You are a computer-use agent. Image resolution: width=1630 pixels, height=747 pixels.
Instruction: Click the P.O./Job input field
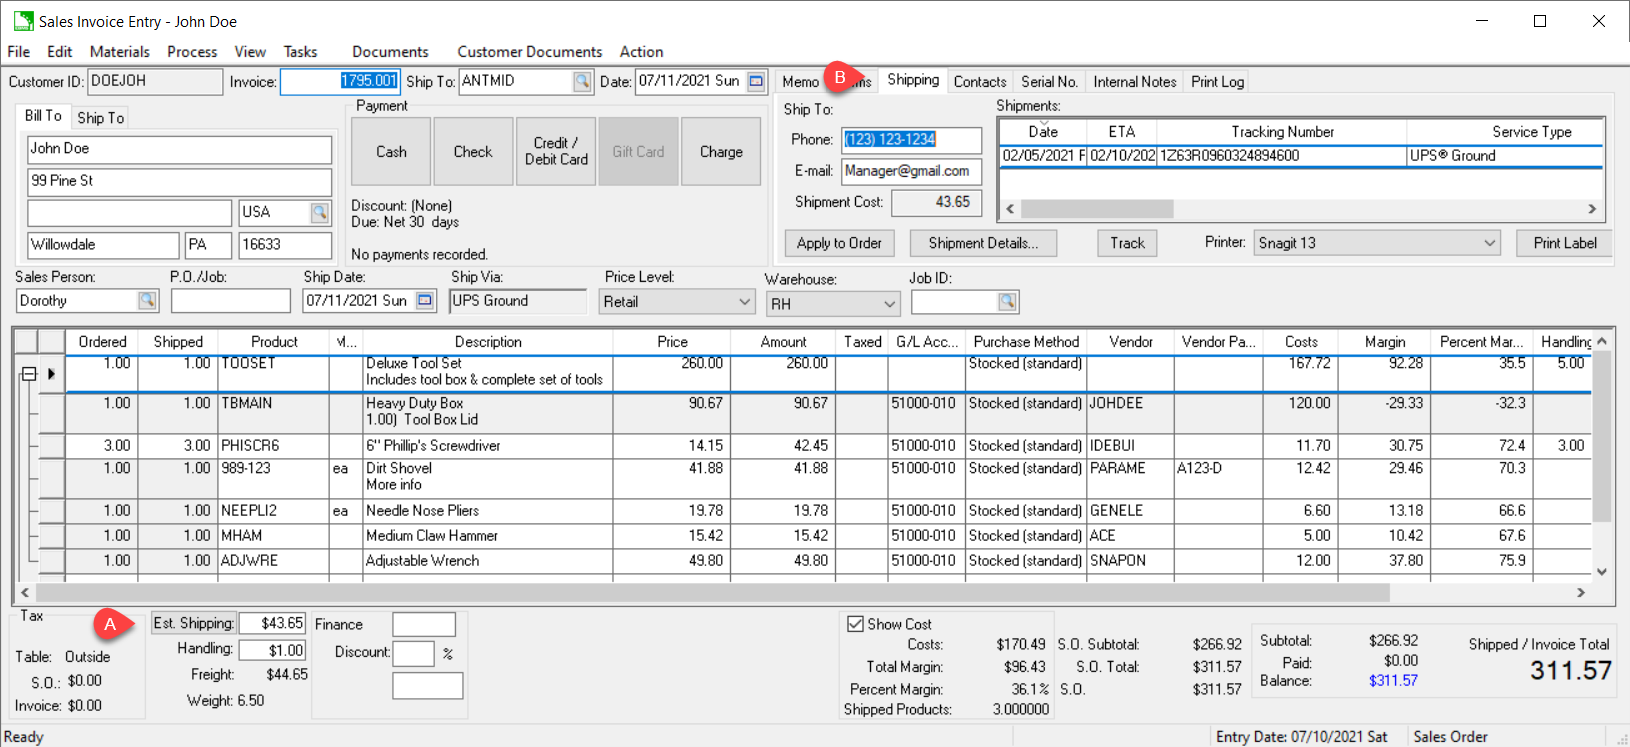pyautogui.click(x=230, y=301)
